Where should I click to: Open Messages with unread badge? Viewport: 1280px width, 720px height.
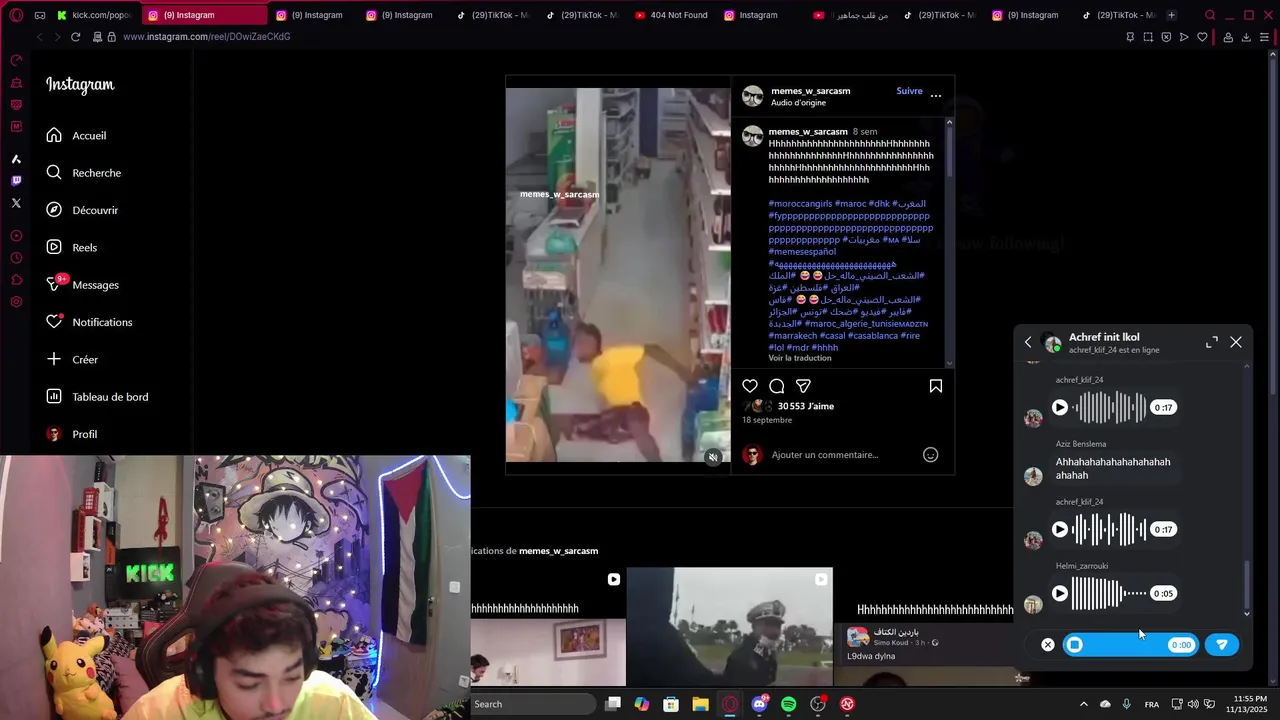click(83, 285)
